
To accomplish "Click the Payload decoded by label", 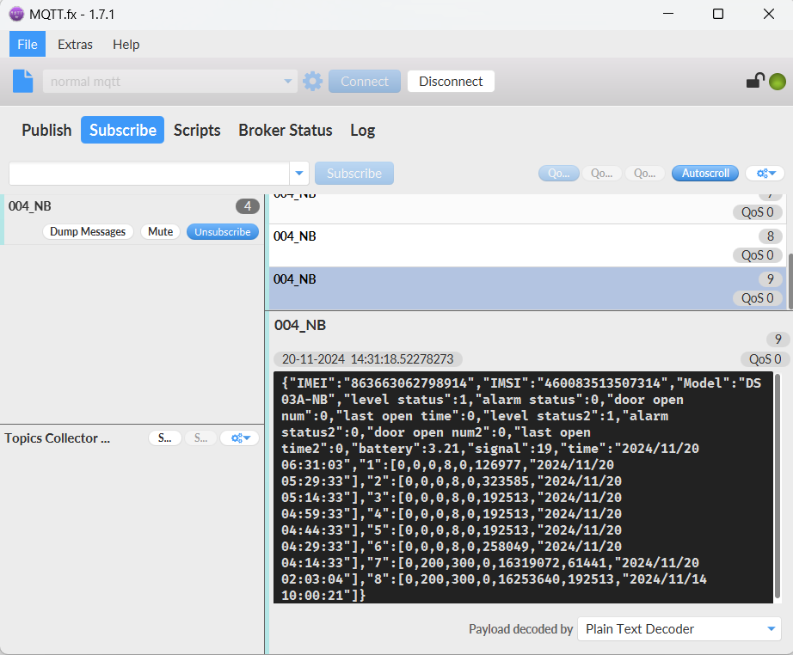I will (520, 629).
